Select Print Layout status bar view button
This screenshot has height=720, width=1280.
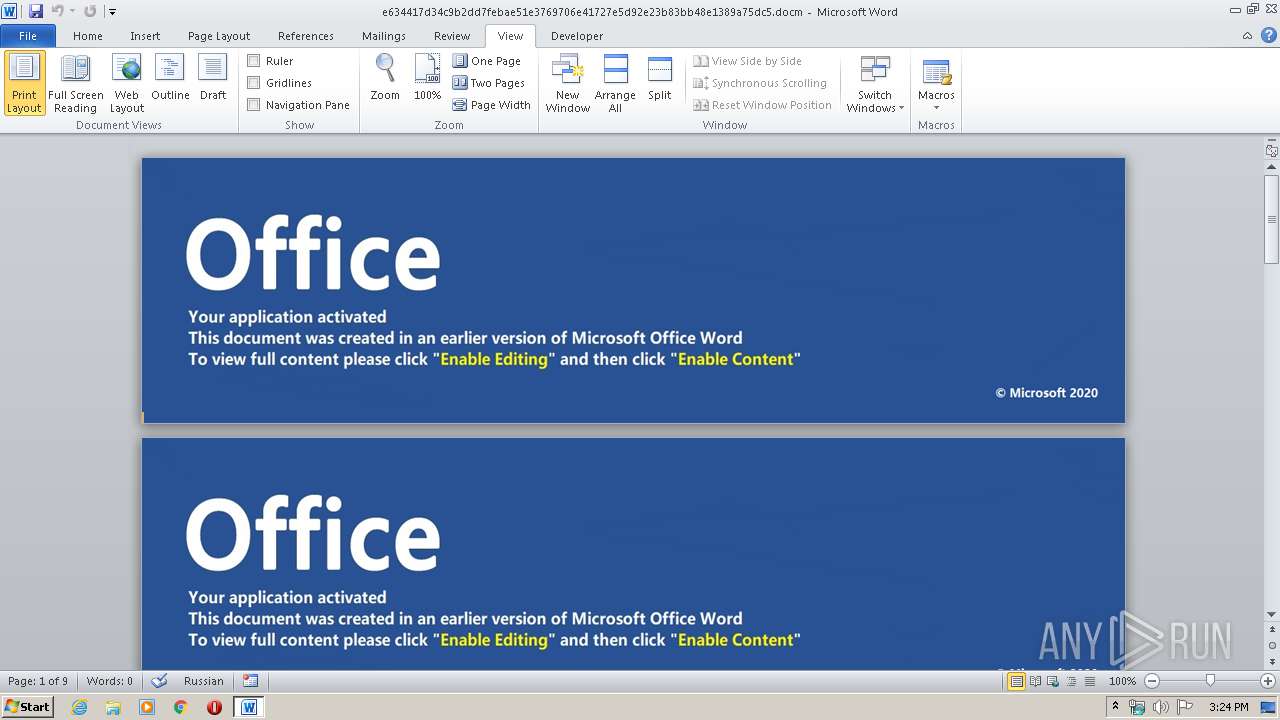click(1016, 681)
